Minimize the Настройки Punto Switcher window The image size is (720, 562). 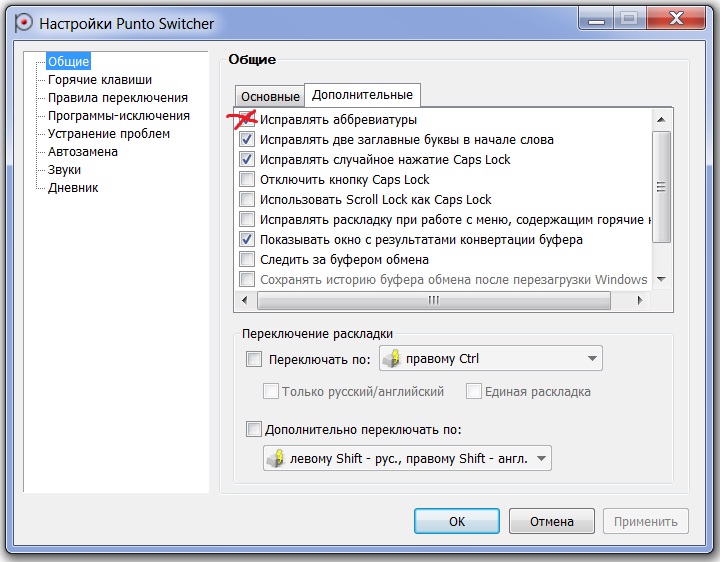(596, 19)
